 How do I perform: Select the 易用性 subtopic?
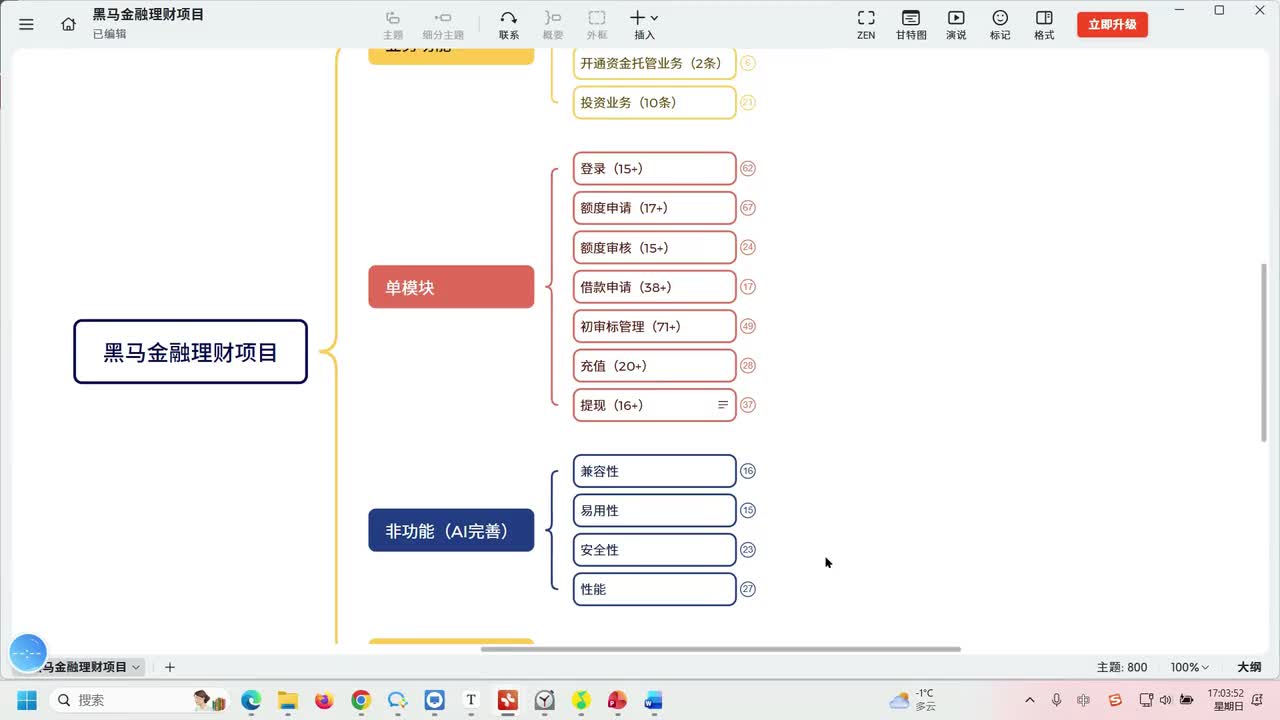654,510
